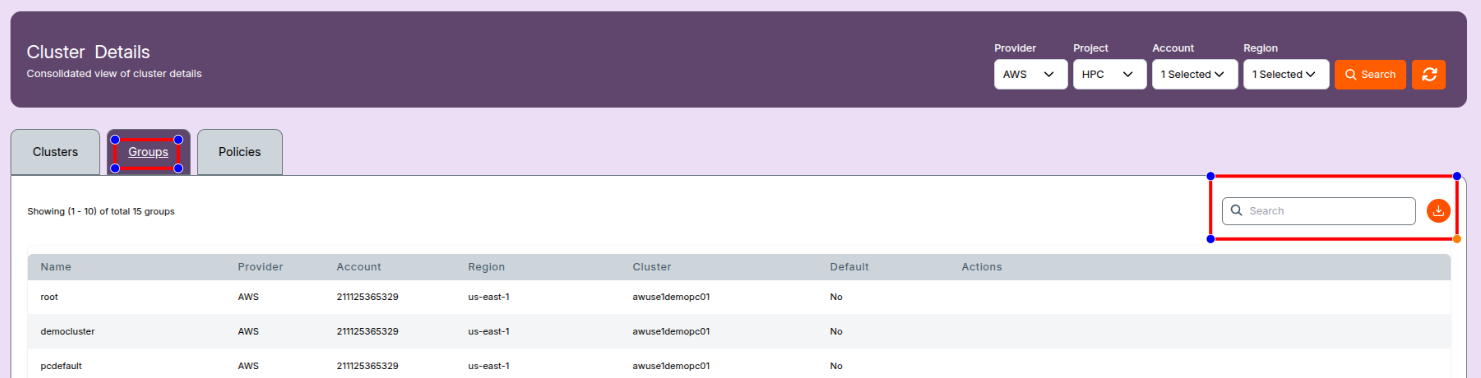Click the Region column header in table
The width and height of the screenshot is (1481, 378).
pyautogui.click(x=486, y=267)
